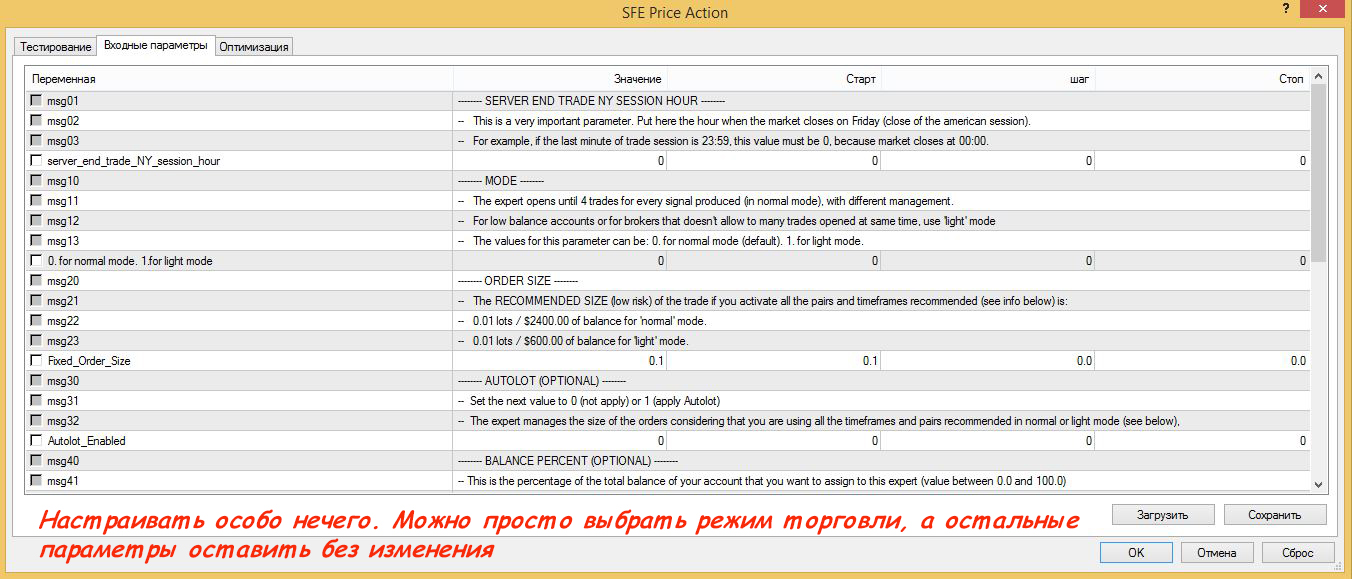Toggle the msg01 checkbox
The image size is (1352, 579).
coord(37,101)
